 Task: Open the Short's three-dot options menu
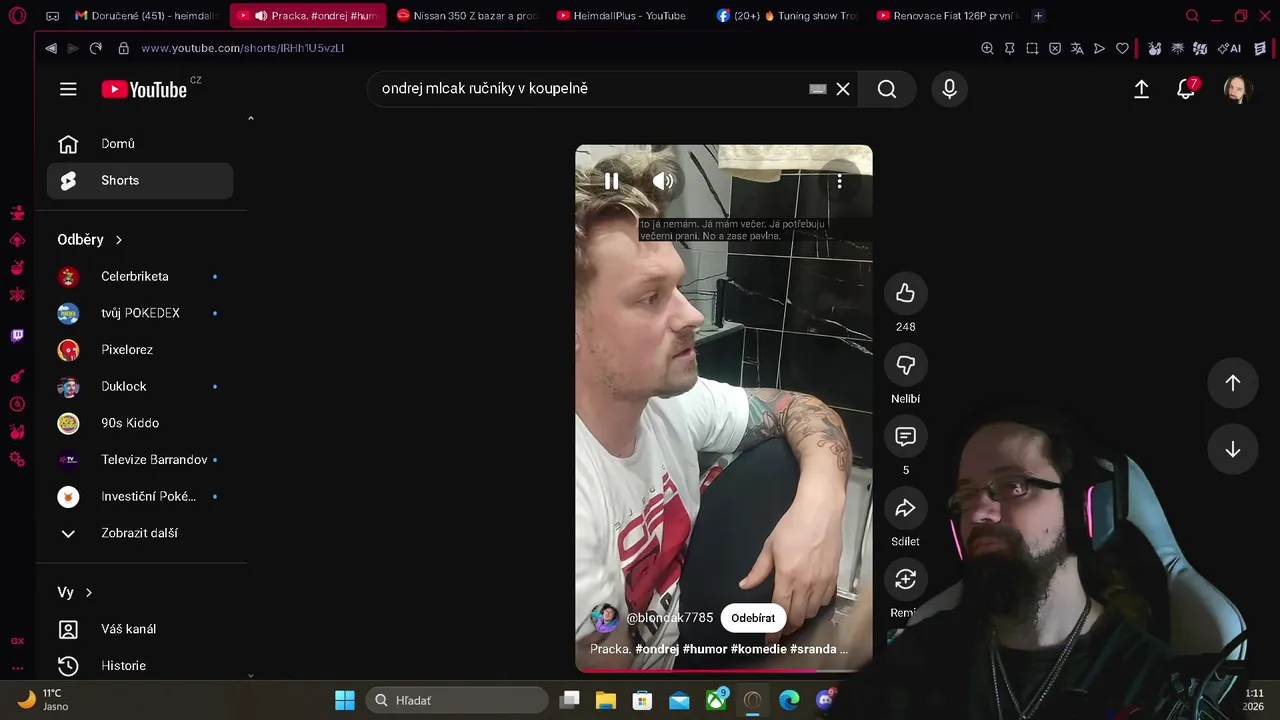click(x=839, y=181)
